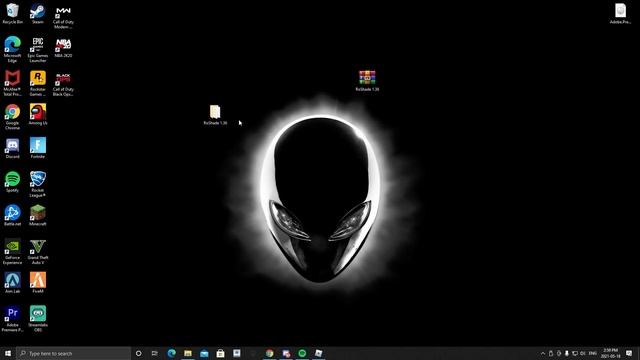Select the Steam desktop shortcut
640x360 pixels.
tap(38, 13)
